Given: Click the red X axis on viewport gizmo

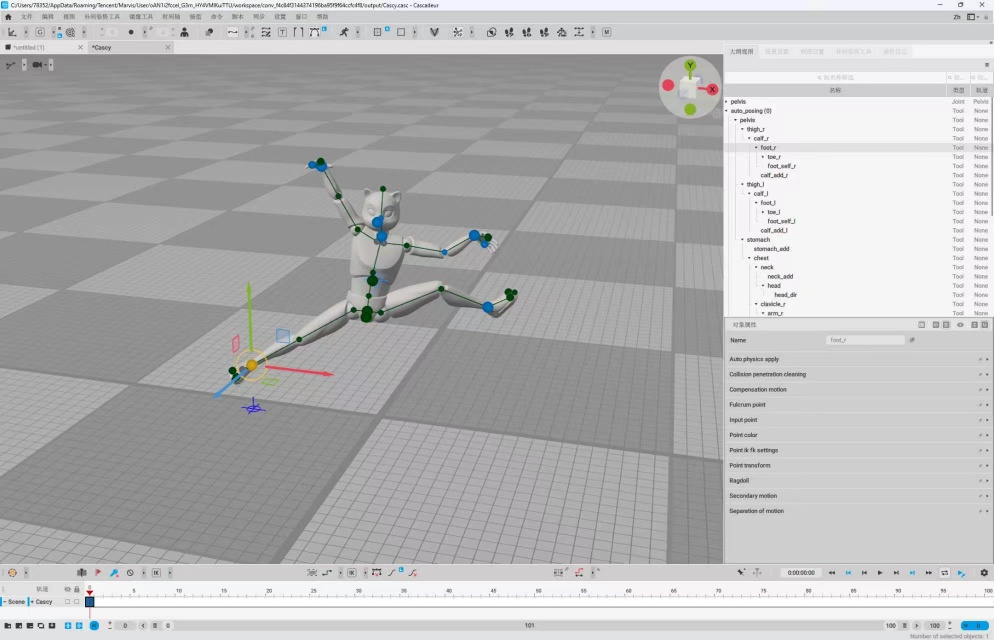Looking at the screenshot, I should coord(713,89).
